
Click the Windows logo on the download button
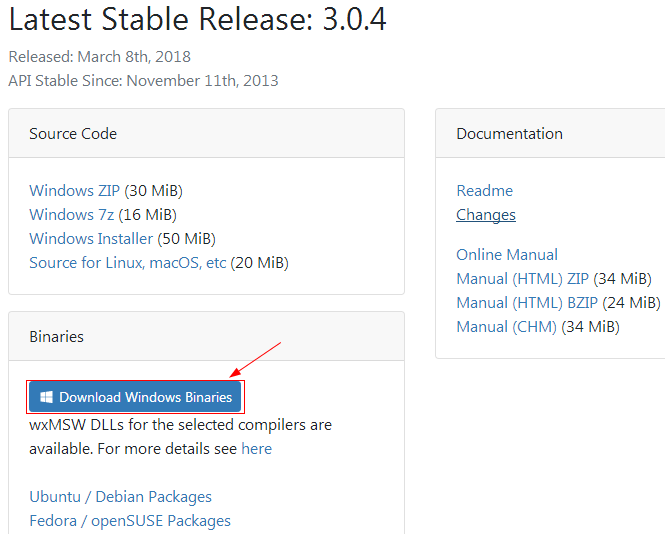coord(46,397)
